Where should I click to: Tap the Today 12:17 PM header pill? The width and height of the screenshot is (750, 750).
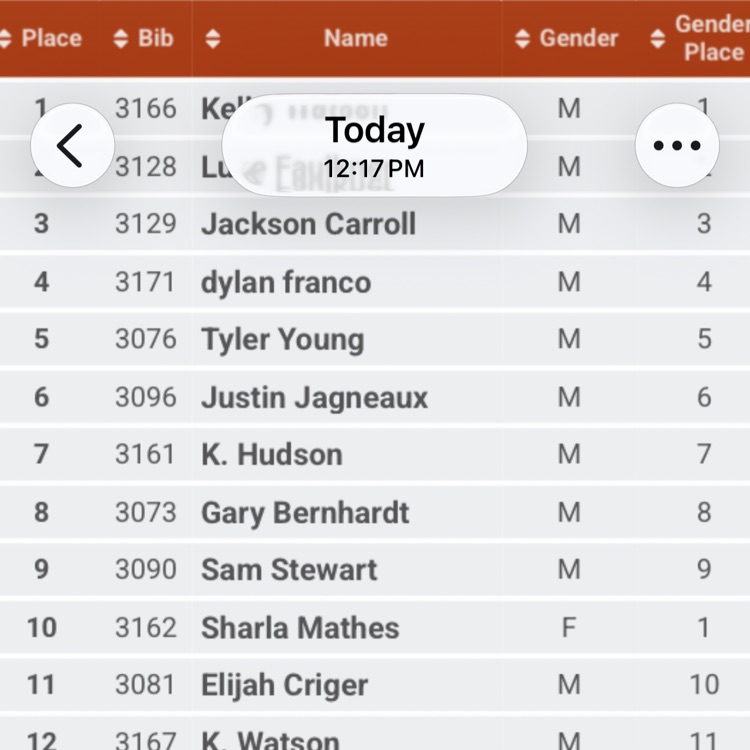tap(375, 145)
